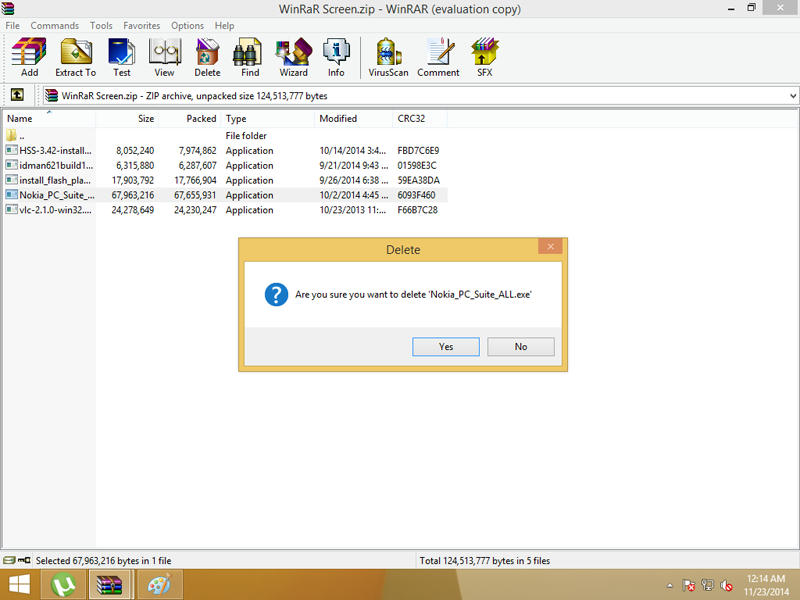Click the taskbar clock showing 12:14 AM

765,579
